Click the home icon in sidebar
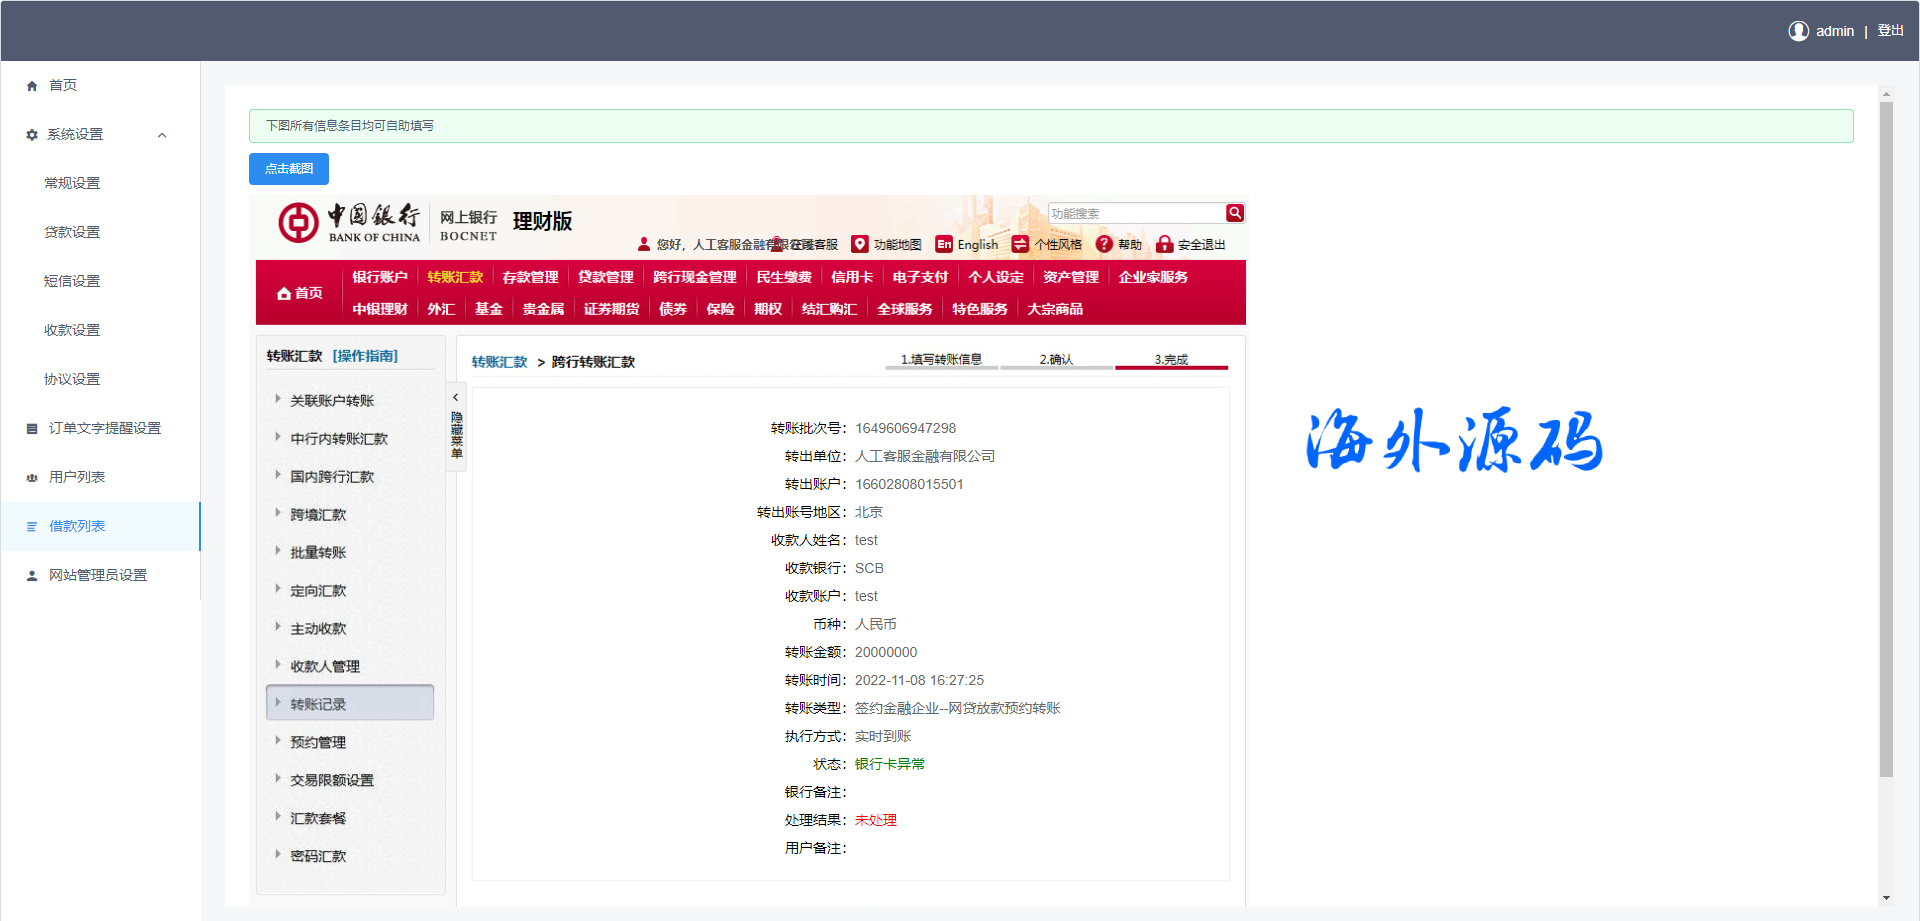The height and width of the screenshot is (921, 1920). point(32,86)
